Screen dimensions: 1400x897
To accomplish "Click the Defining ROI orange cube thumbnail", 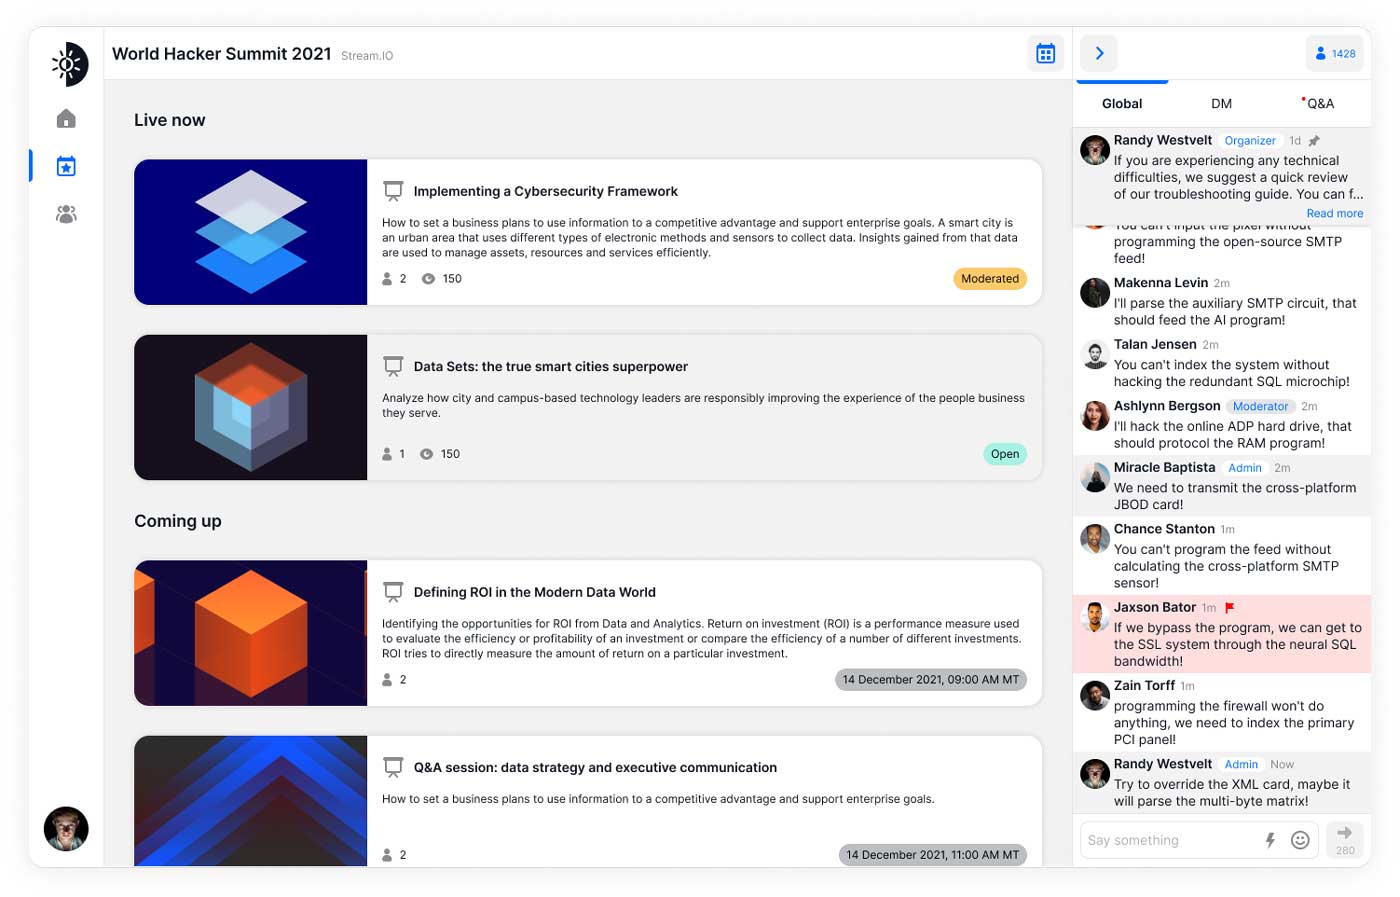I will pyautogui.click(x=251, y=633).
